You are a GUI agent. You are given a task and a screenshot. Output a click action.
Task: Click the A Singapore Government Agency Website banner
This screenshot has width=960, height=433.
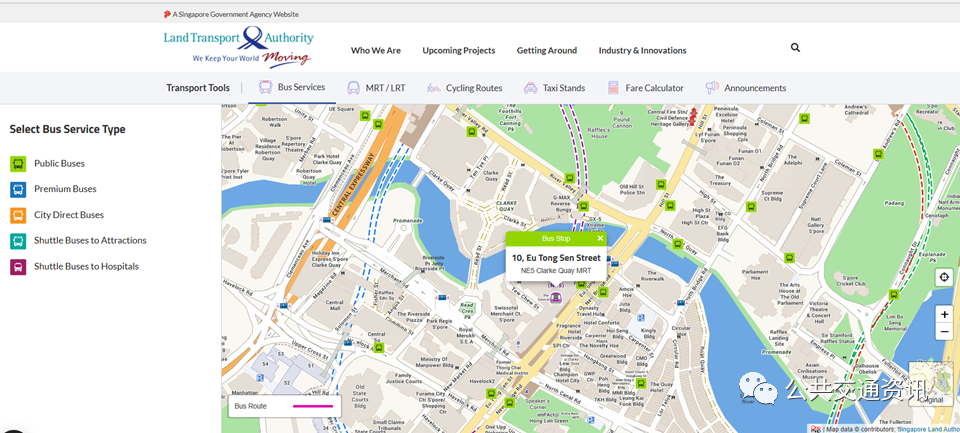(231, 14)
